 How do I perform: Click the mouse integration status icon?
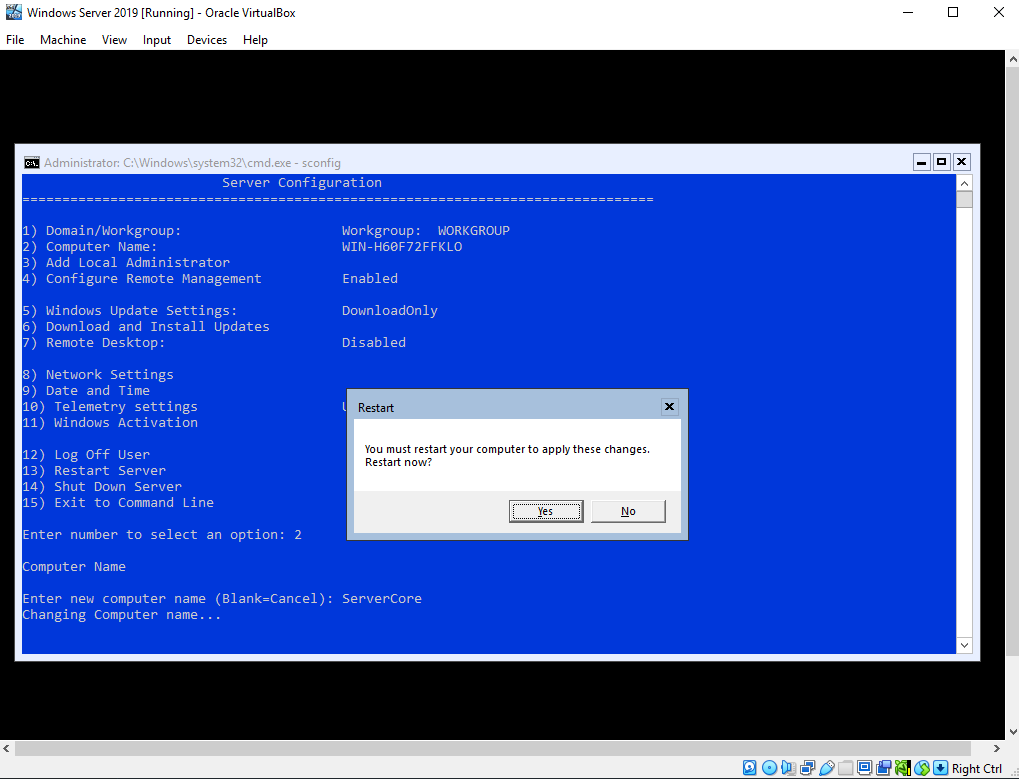(x=922, y=768)
